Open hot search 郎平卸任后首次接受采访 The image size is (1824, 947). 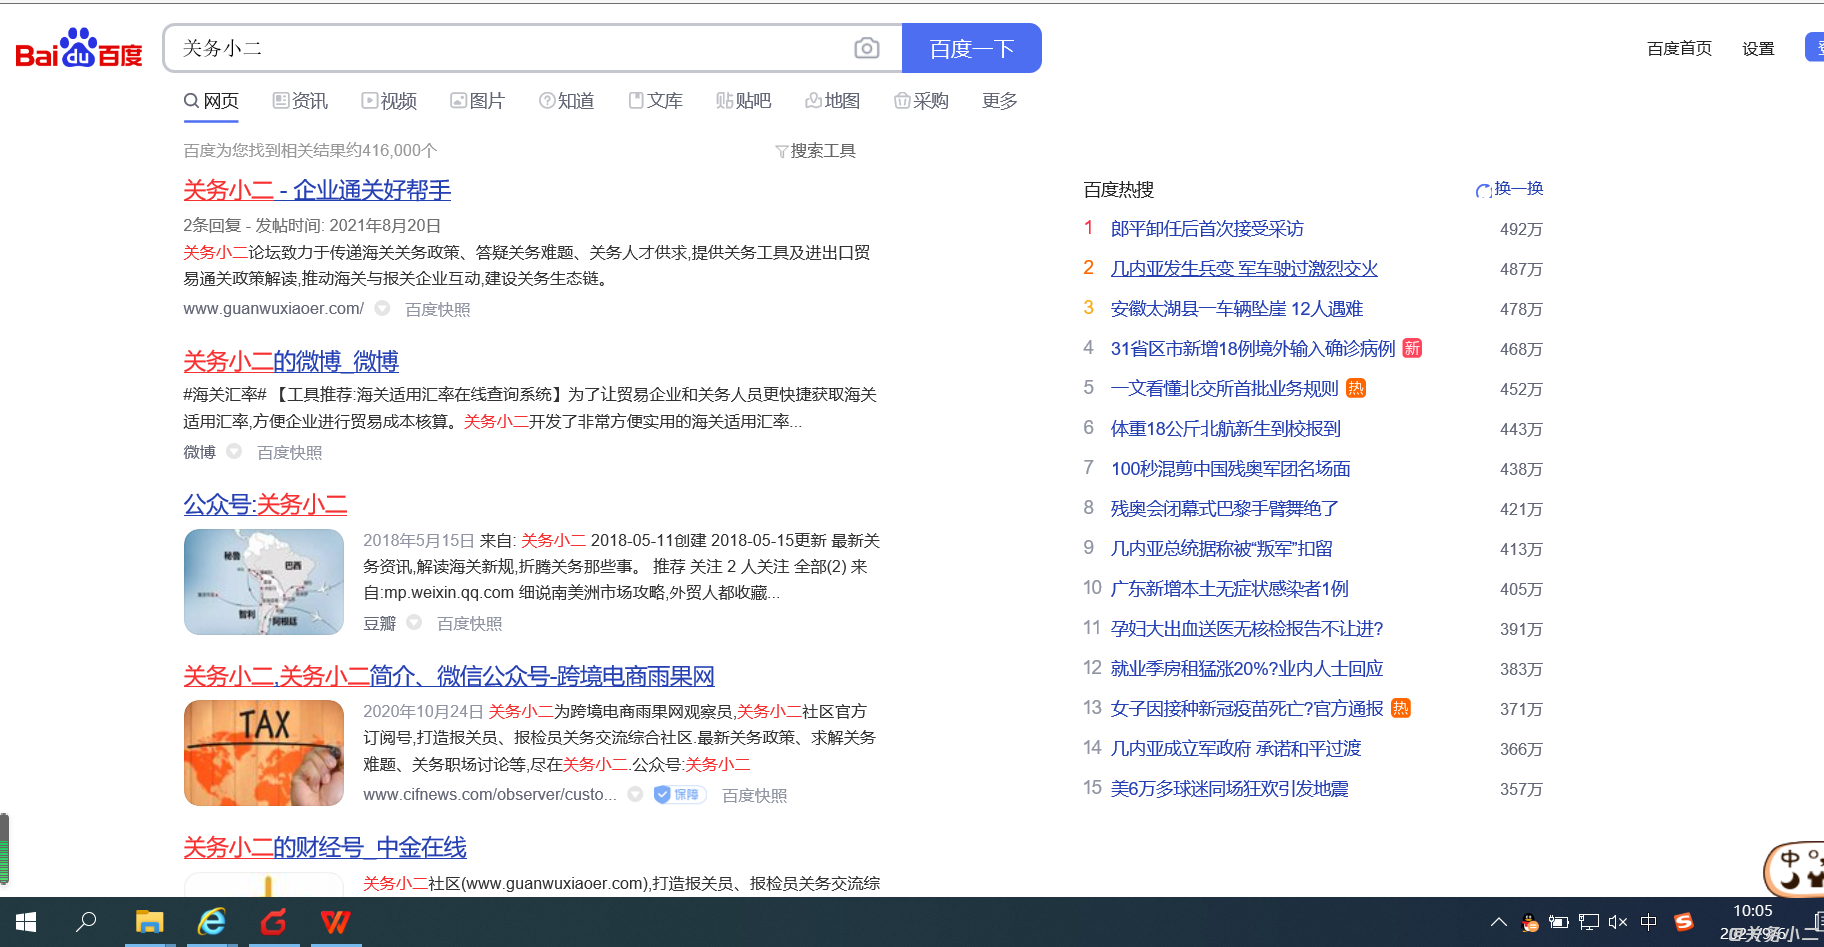tap(1207, 229)
